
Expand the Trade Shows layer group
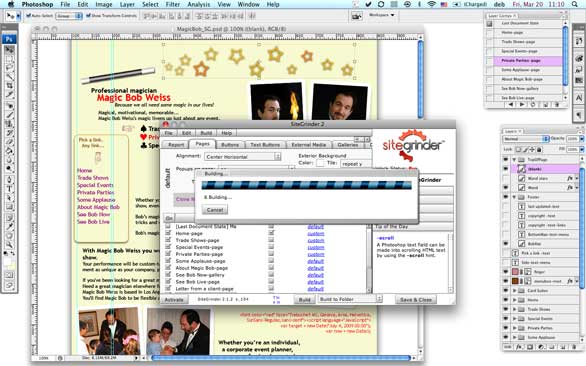coord(515,309)
